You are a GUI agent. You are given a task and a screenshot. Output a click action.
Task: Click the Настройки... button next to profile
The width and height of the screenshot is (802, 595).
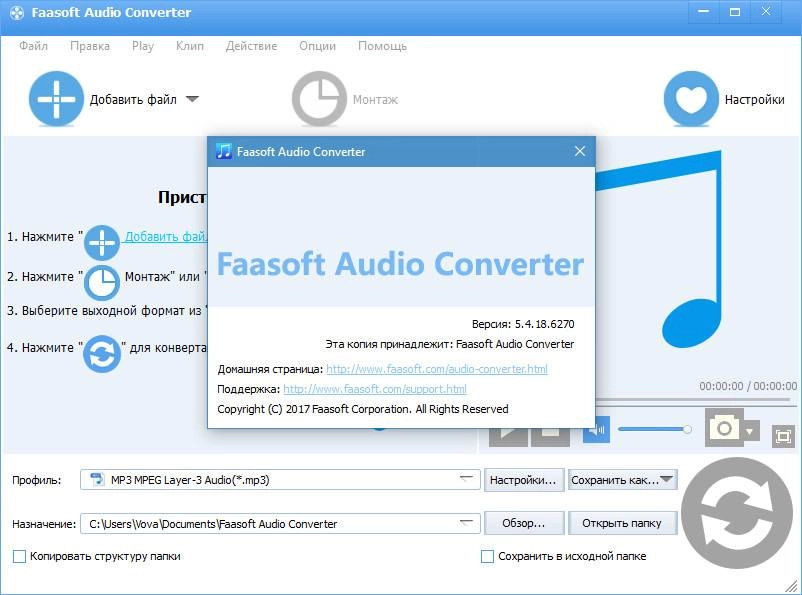[524, 480]
